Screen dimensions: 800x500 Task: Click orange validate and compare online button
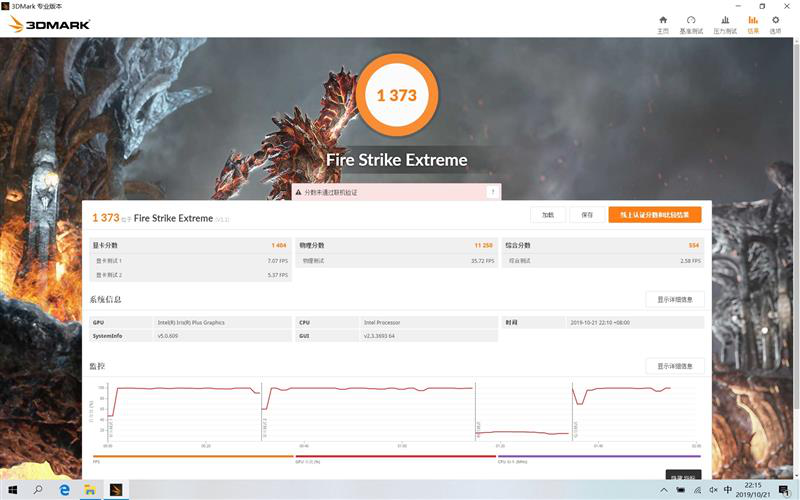click(655, 215)
